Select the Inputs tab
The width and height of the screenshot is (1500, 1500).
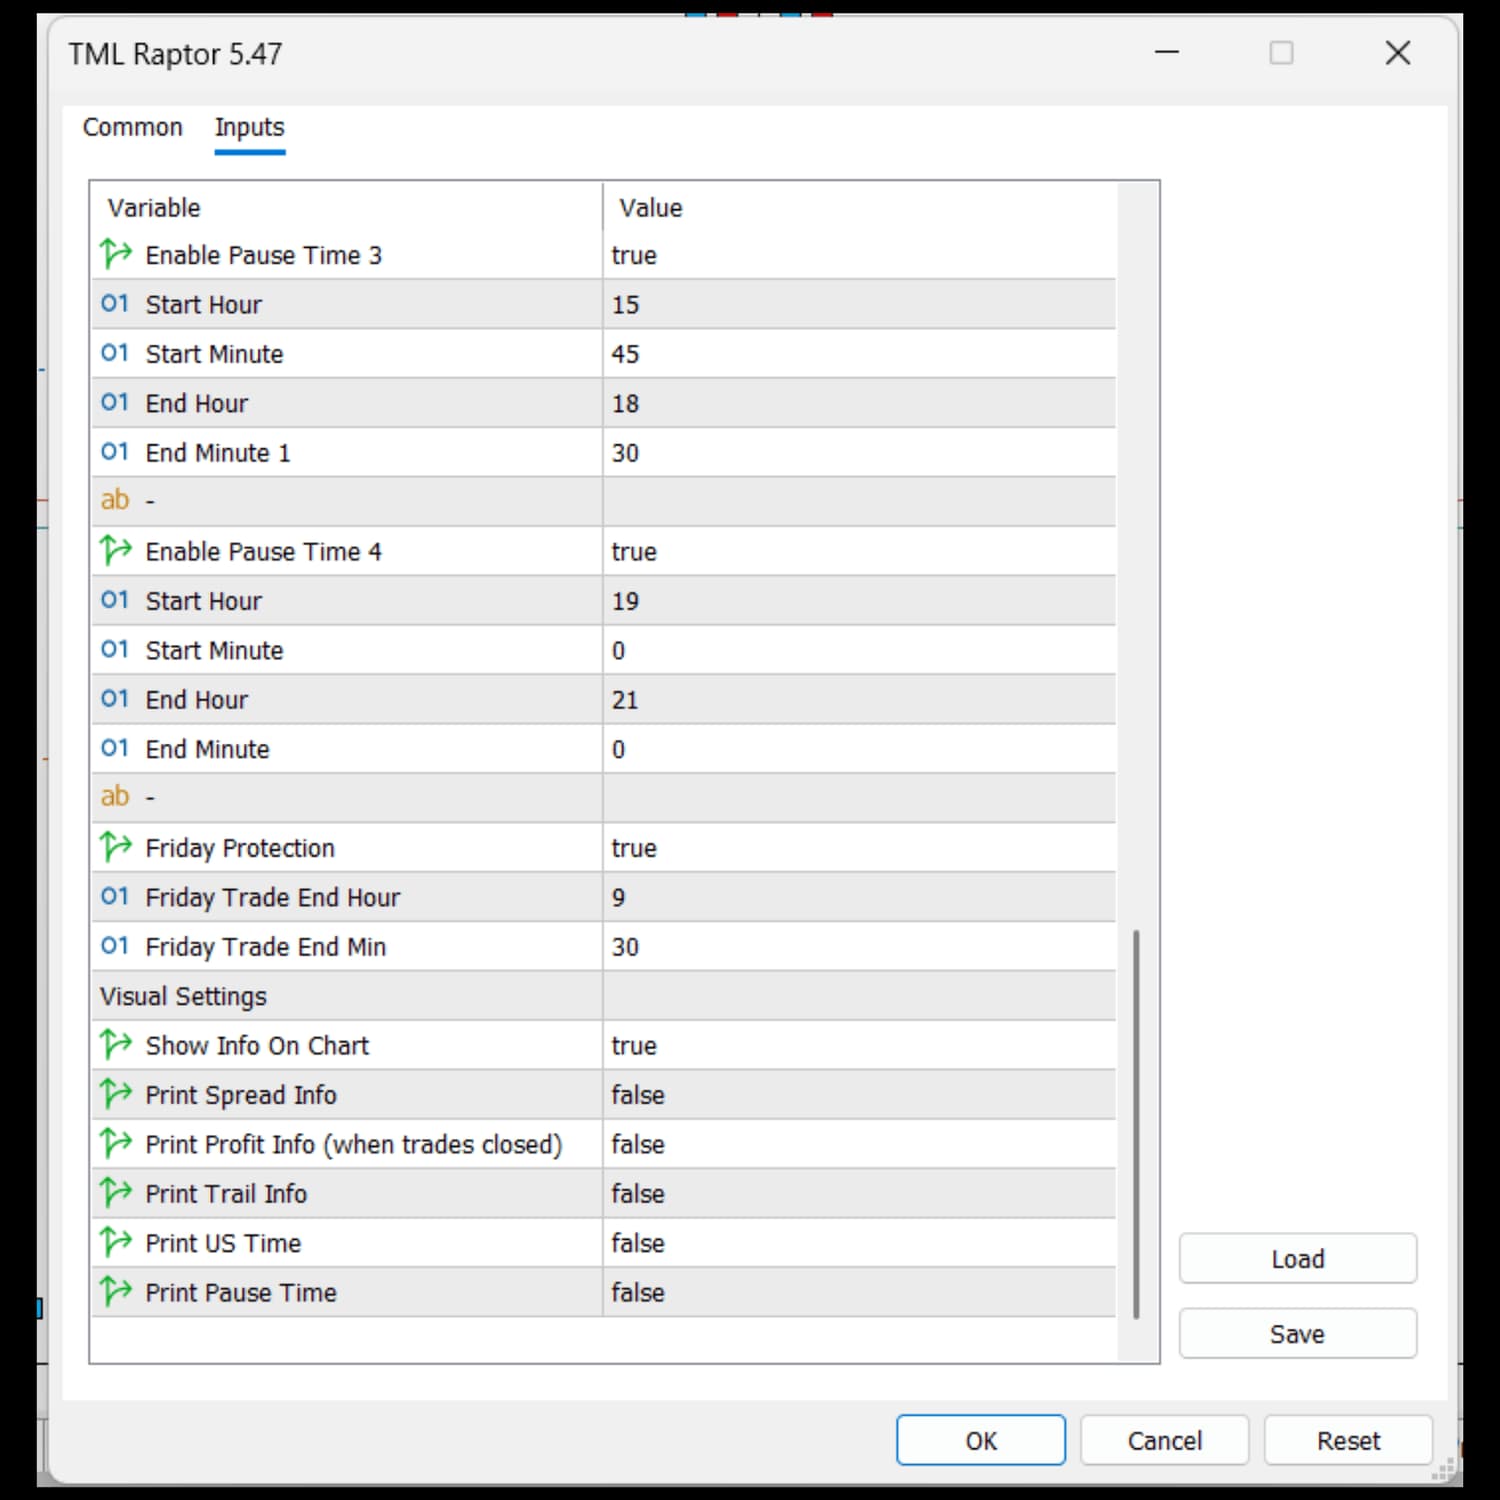click(250, 128)
